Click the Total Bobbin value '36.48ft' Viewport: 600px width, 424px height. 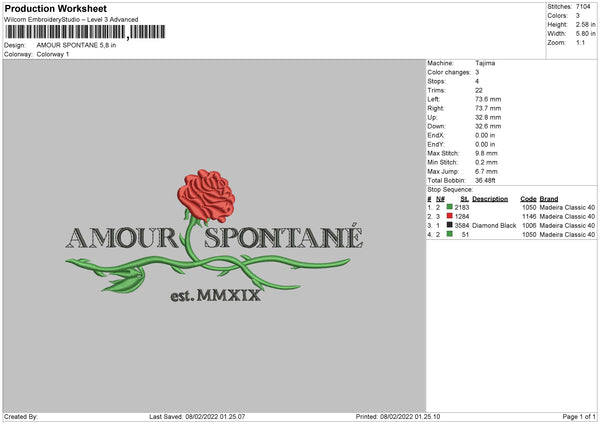coord(485,181)
